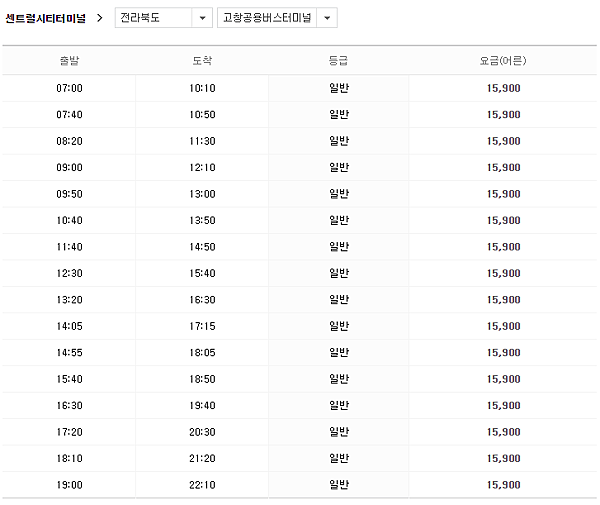Viewport: 600px width, 505px height.
Task: Click the 출발 column header
Action: 69,61
